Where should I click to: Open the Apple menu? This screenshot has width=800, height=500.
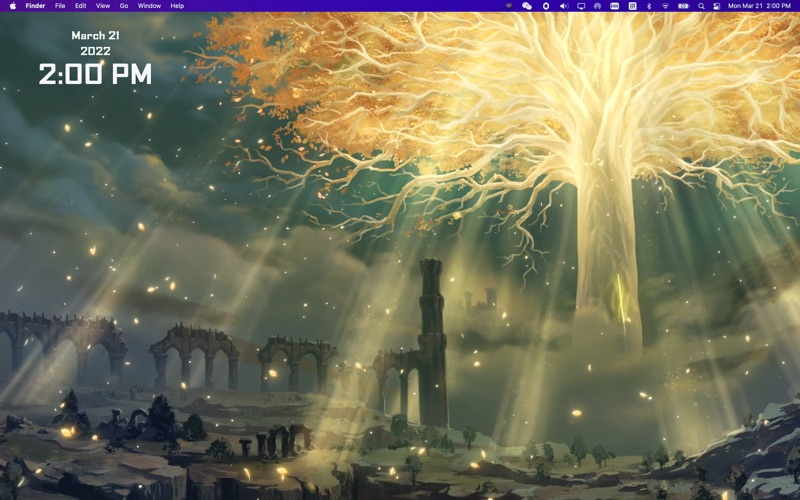[x=13, y=6]
